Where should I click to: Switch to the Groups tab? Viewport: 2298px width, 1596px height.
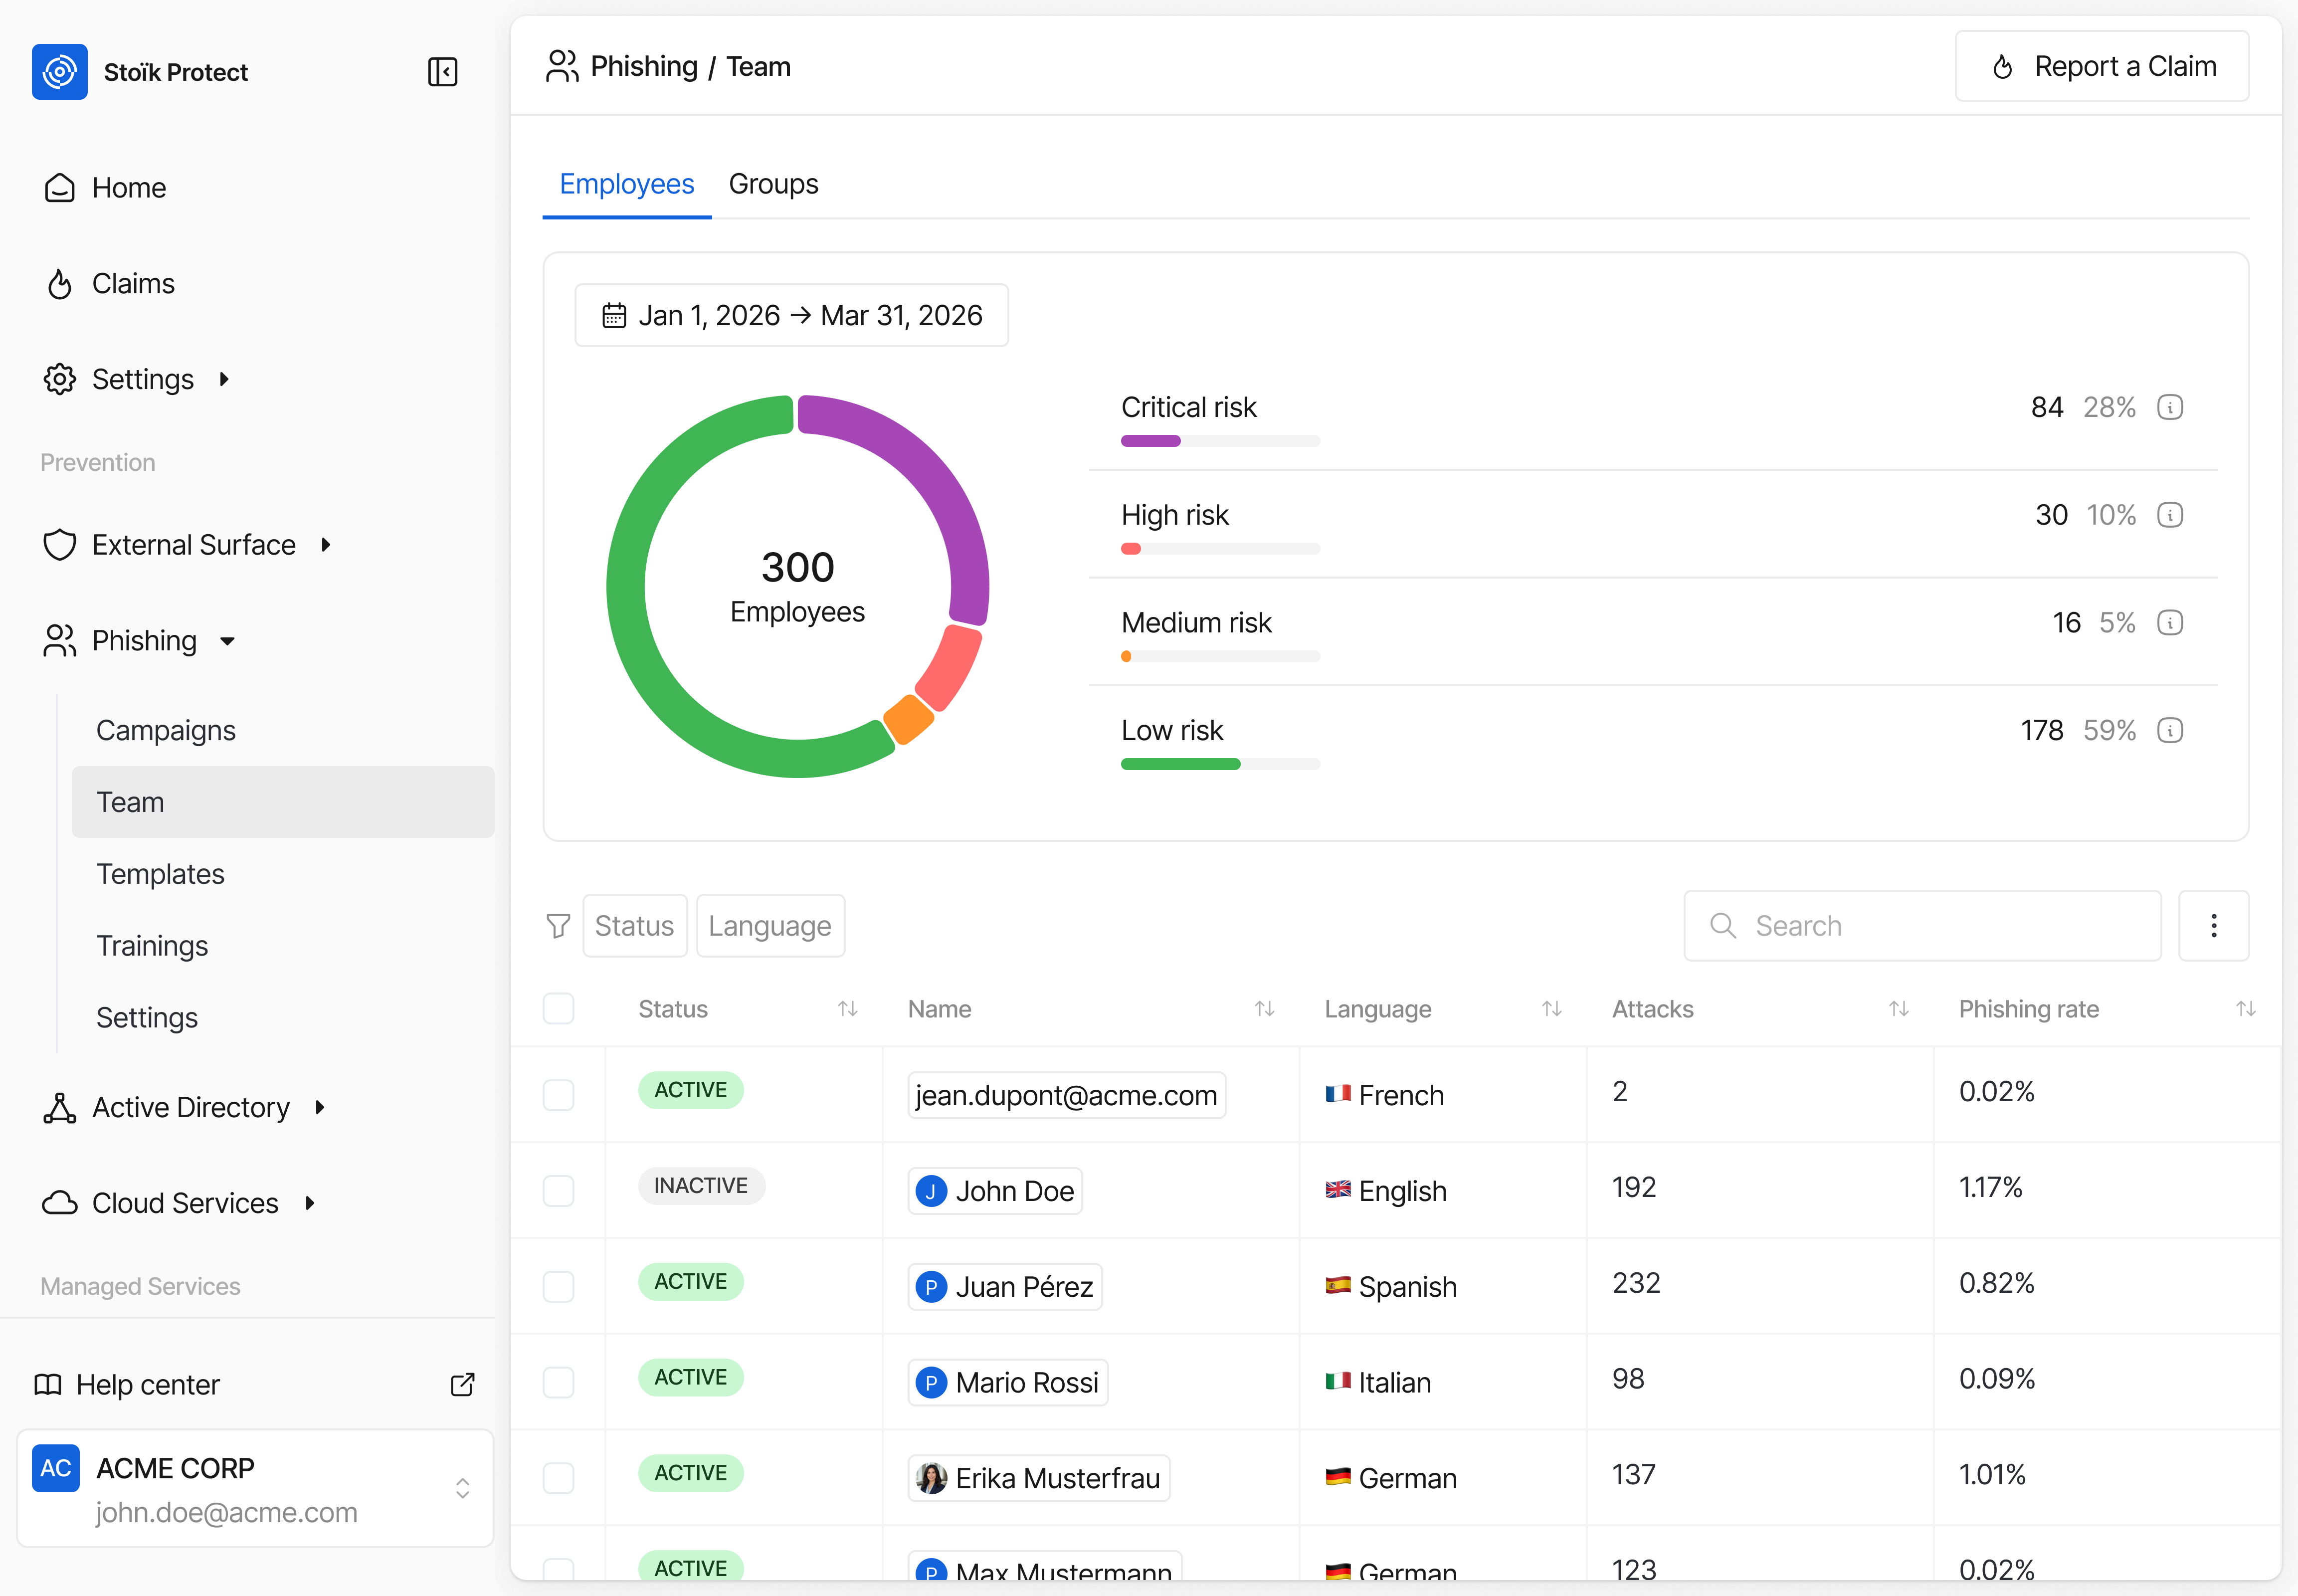point(773,184)
